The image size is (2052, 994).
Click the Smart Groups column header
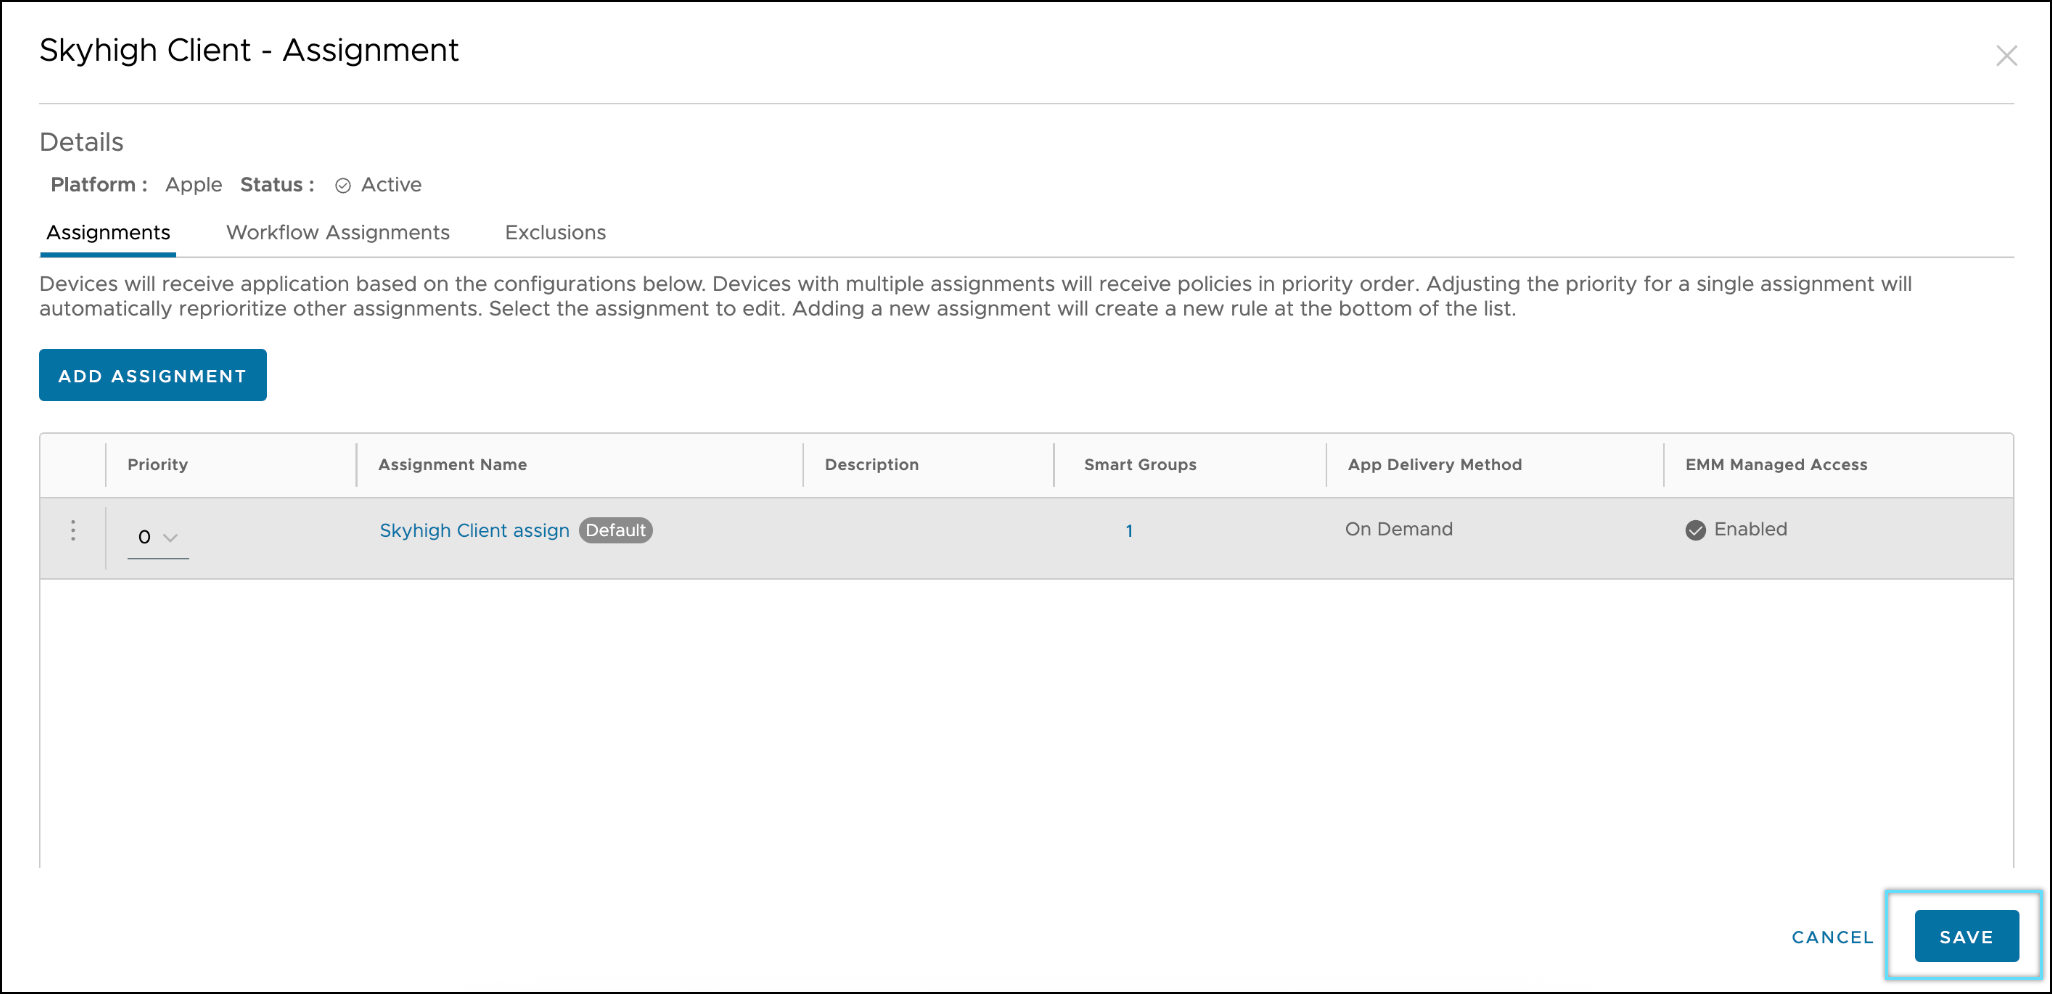point(1140,464)
